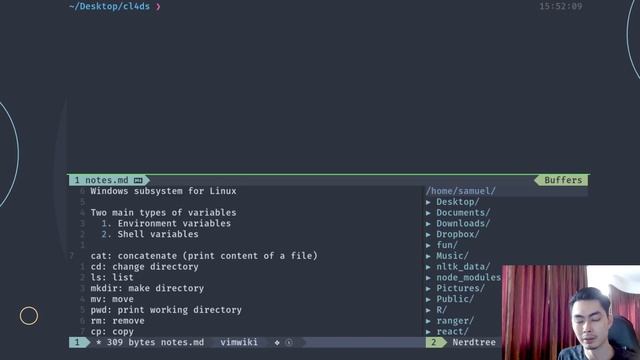This screenshot has height=360, width=640.
Task: Click the 'cat: concatenate' line
Action: (204, 256)
